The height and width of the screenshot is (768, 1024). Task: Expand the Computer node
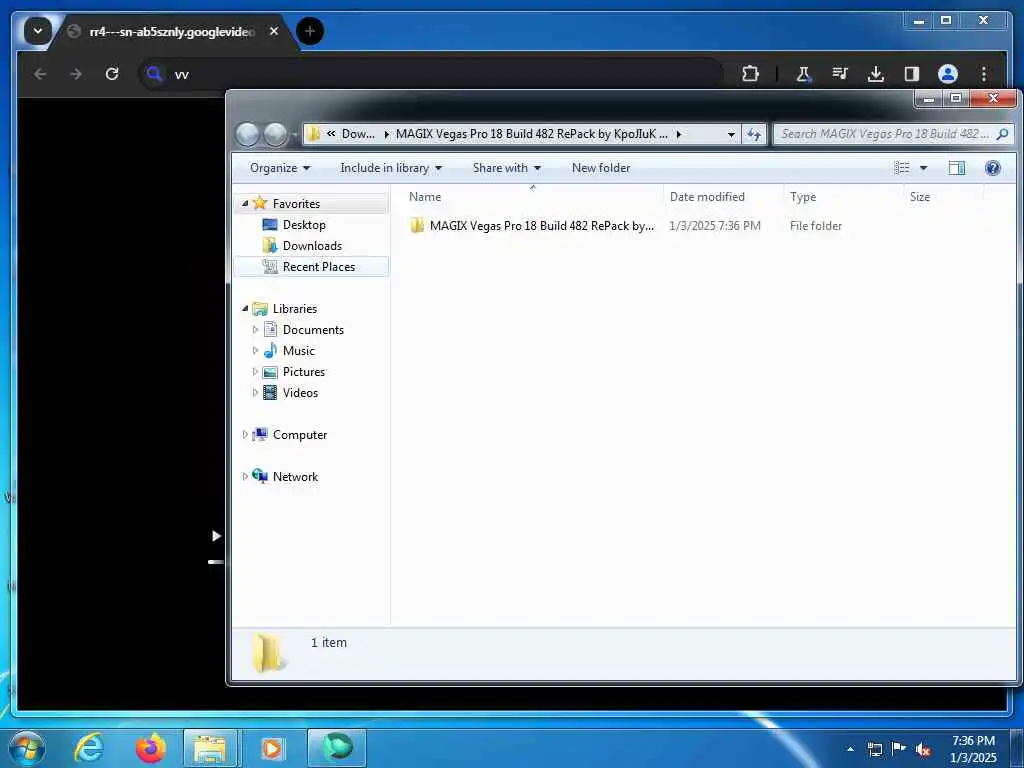(x=245, y=434)
